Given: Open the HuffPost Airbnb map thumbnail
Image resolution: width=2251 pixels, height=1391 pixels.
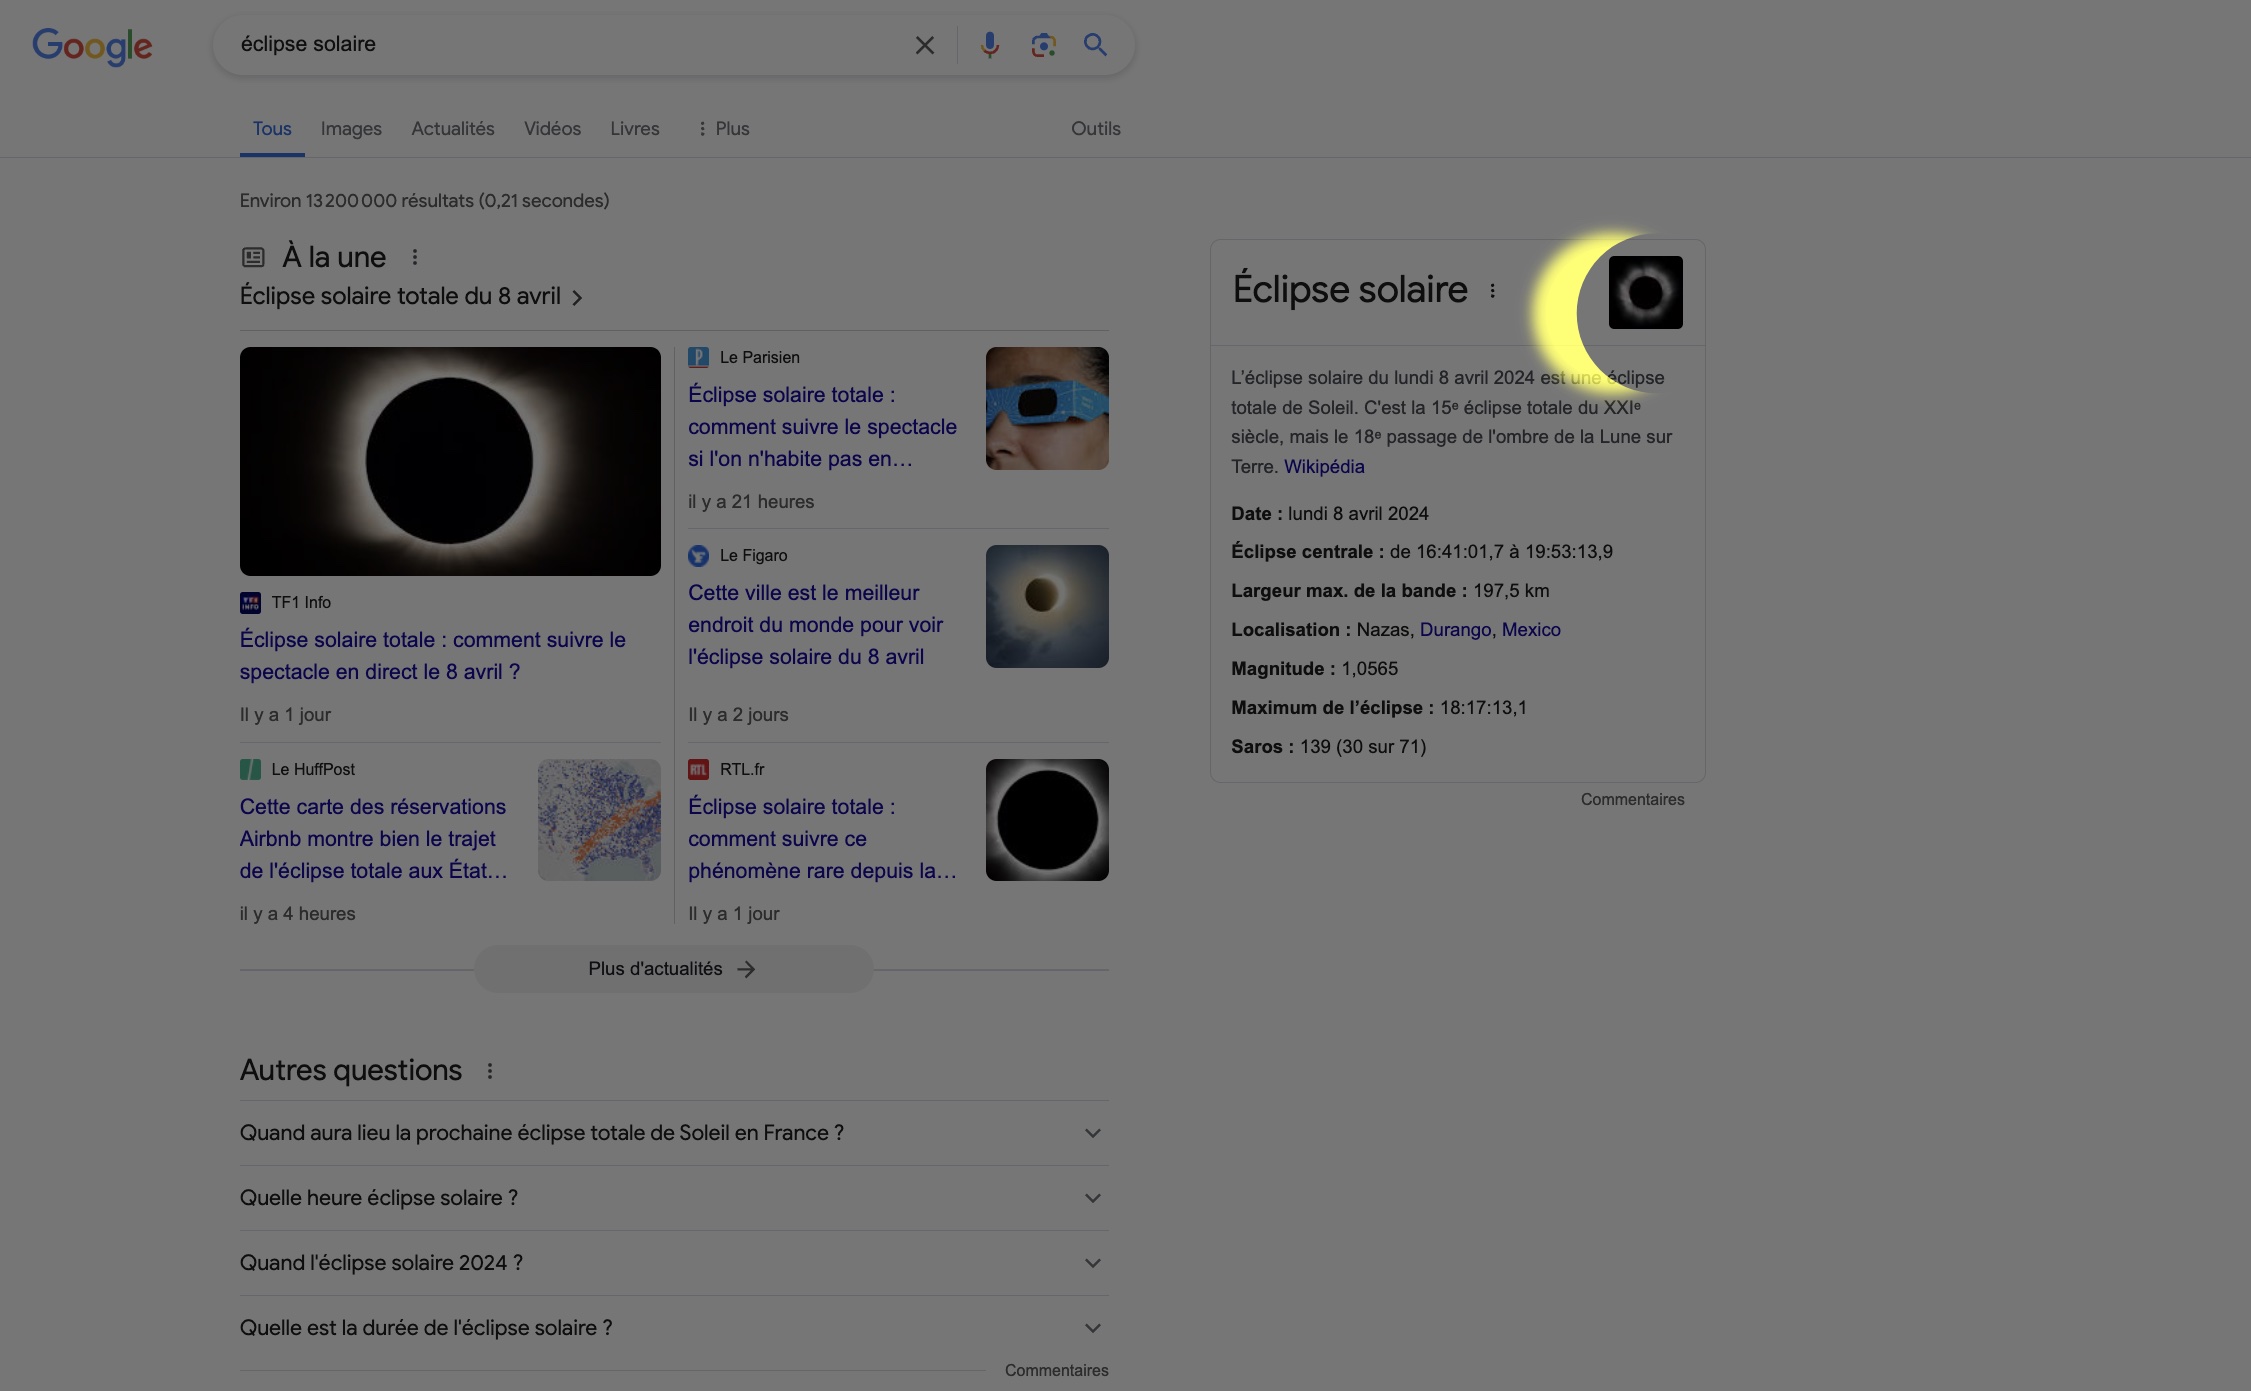Looking at the screenshot, I should tap(599, 820).
